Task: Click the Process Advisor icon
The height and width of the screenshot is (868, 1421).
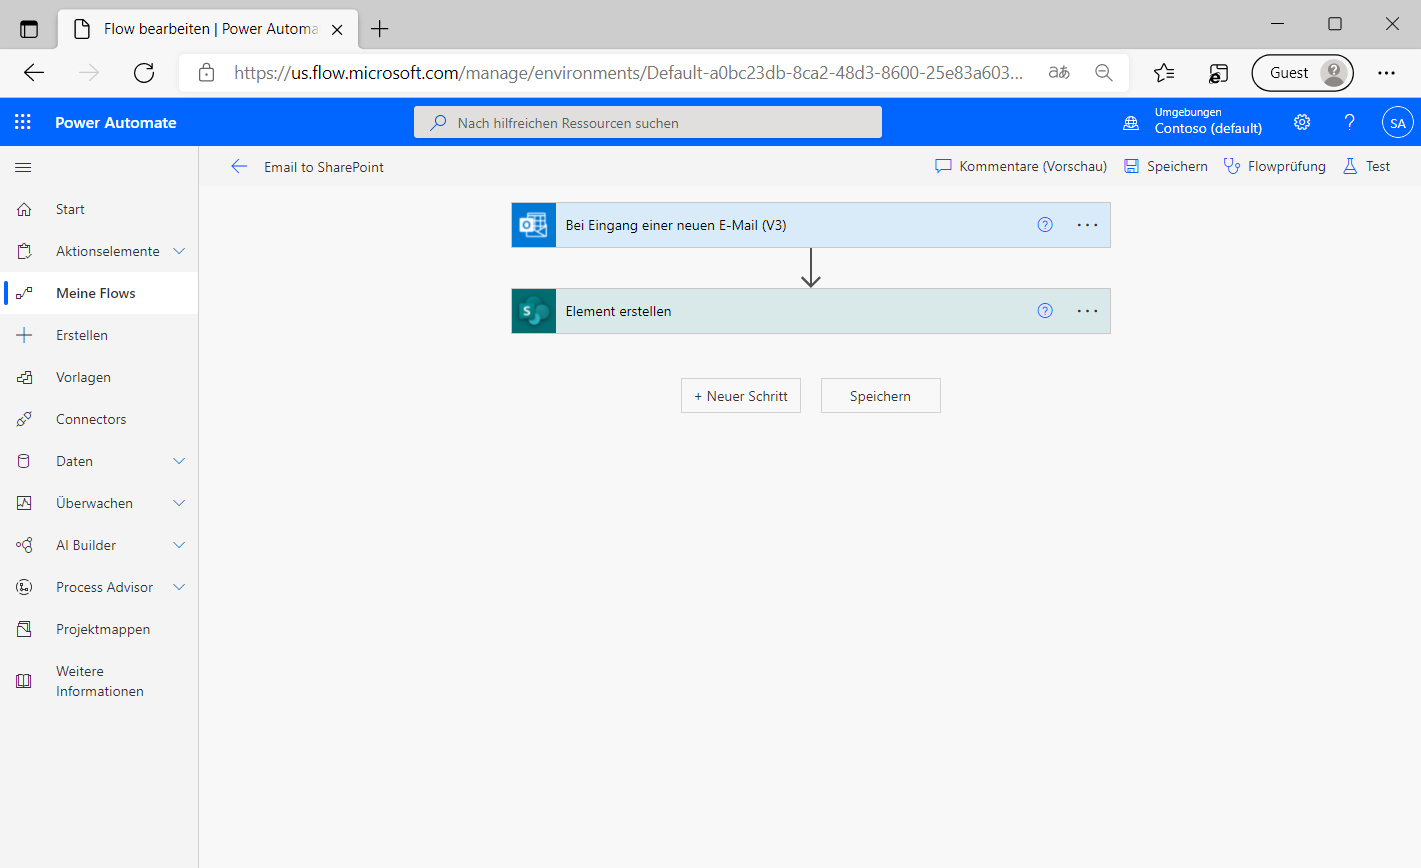Action: [x=24, y=587]
